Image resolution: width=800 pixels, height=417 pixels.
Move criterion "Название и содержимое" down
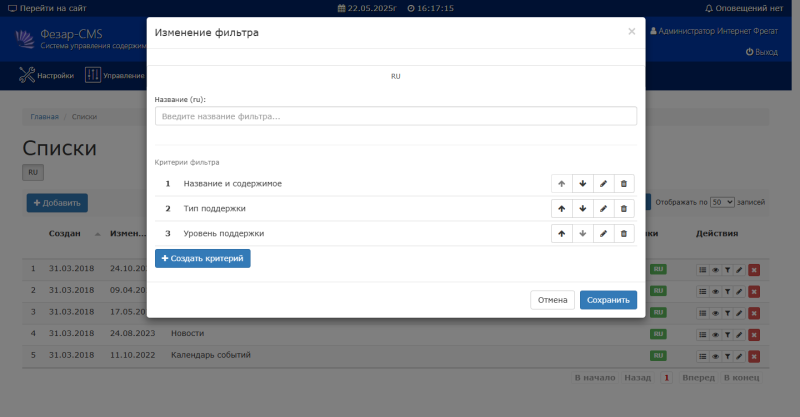tap(582, 183)
